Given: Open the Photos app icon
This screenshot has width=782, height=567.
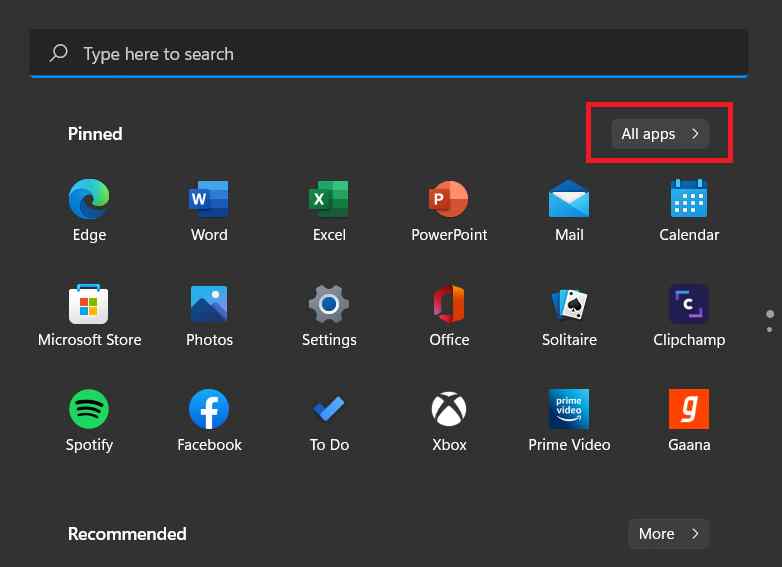Looking at the screenshot, I should click(209, 304).
